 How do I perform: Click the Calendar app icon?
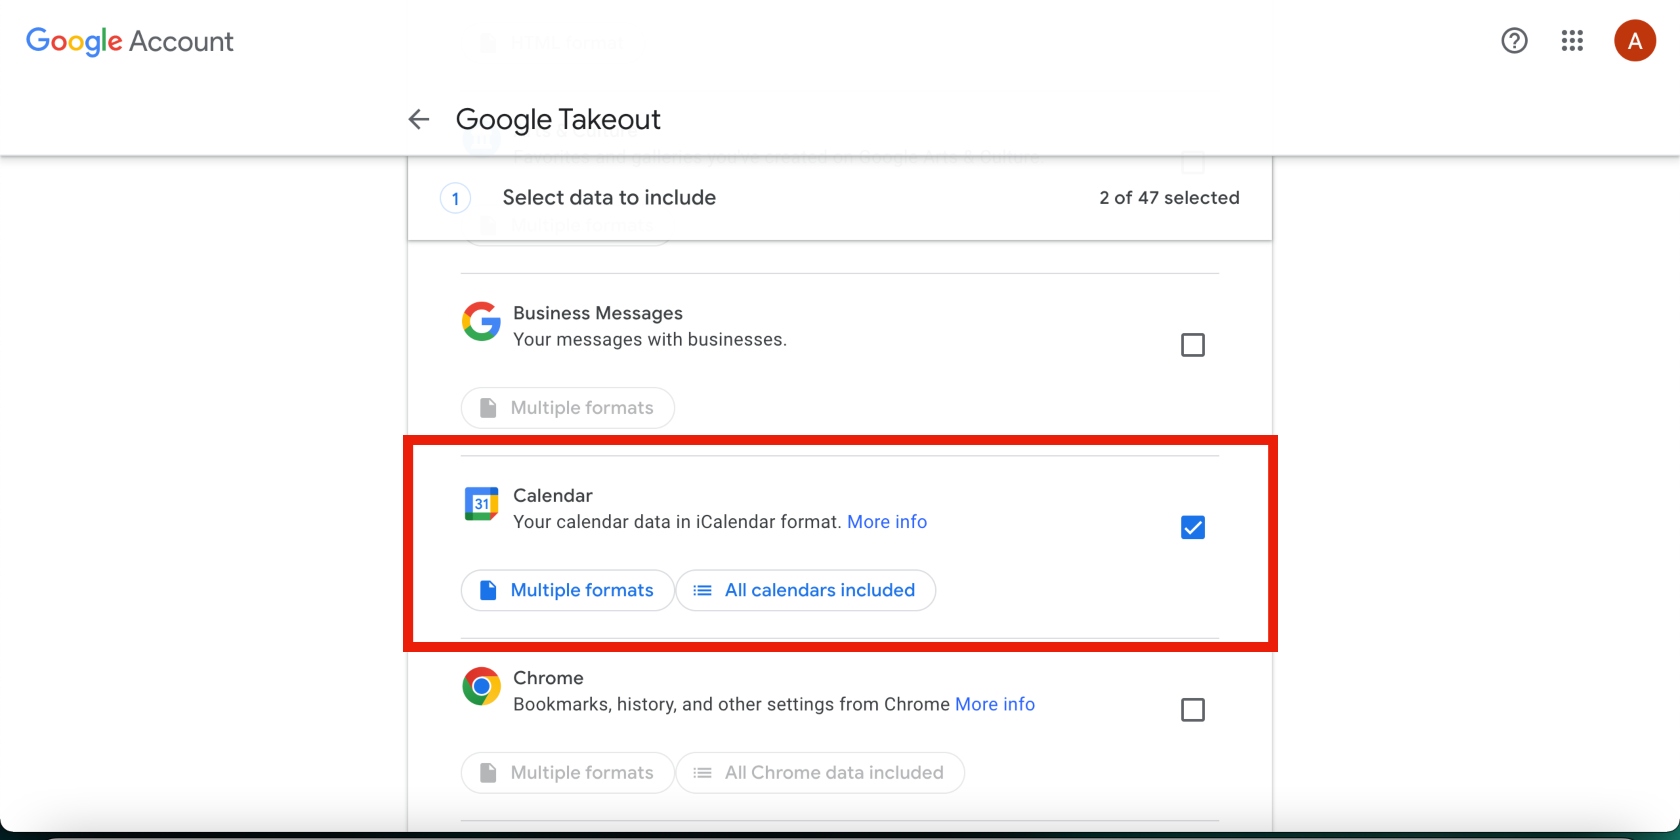481,504
